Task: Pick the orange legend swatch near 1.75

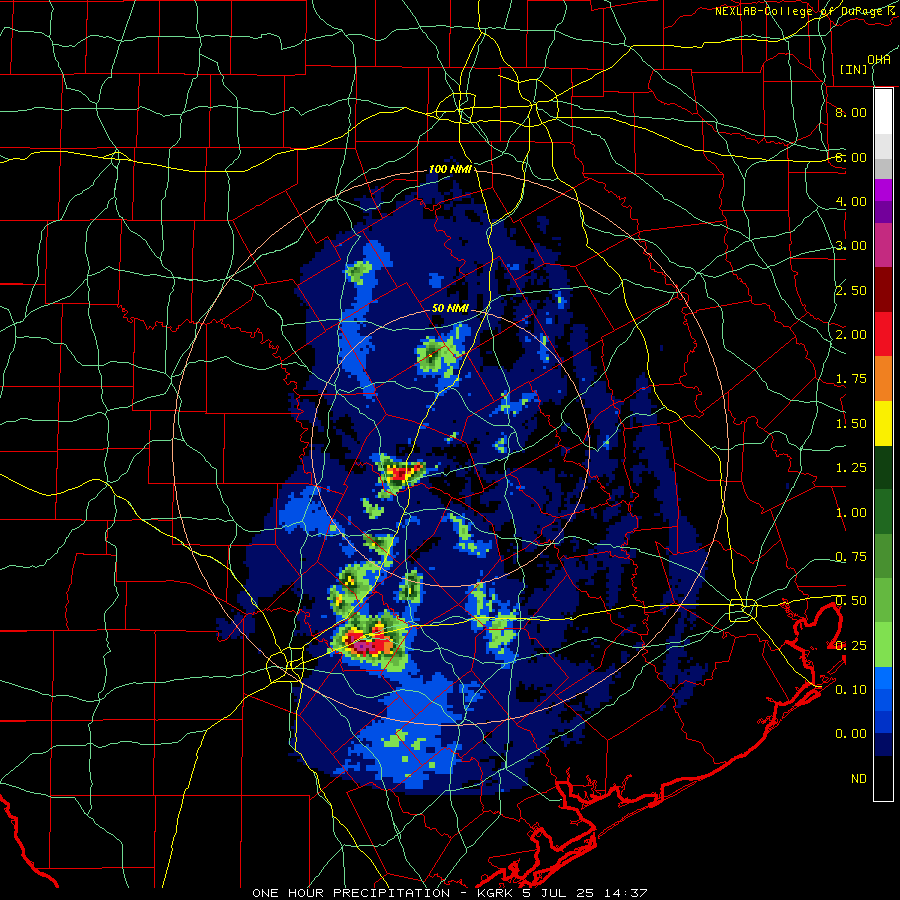Action: (x=883, y=379)
